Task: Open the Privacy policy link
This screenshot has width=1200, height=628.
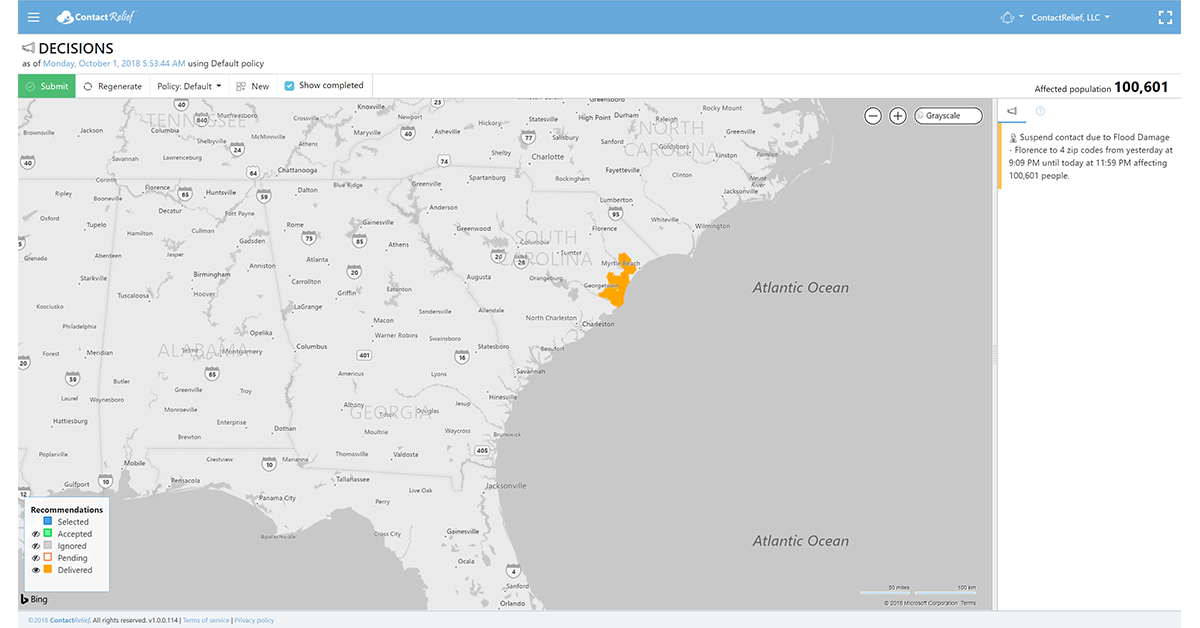Action: tap(254, 620)
